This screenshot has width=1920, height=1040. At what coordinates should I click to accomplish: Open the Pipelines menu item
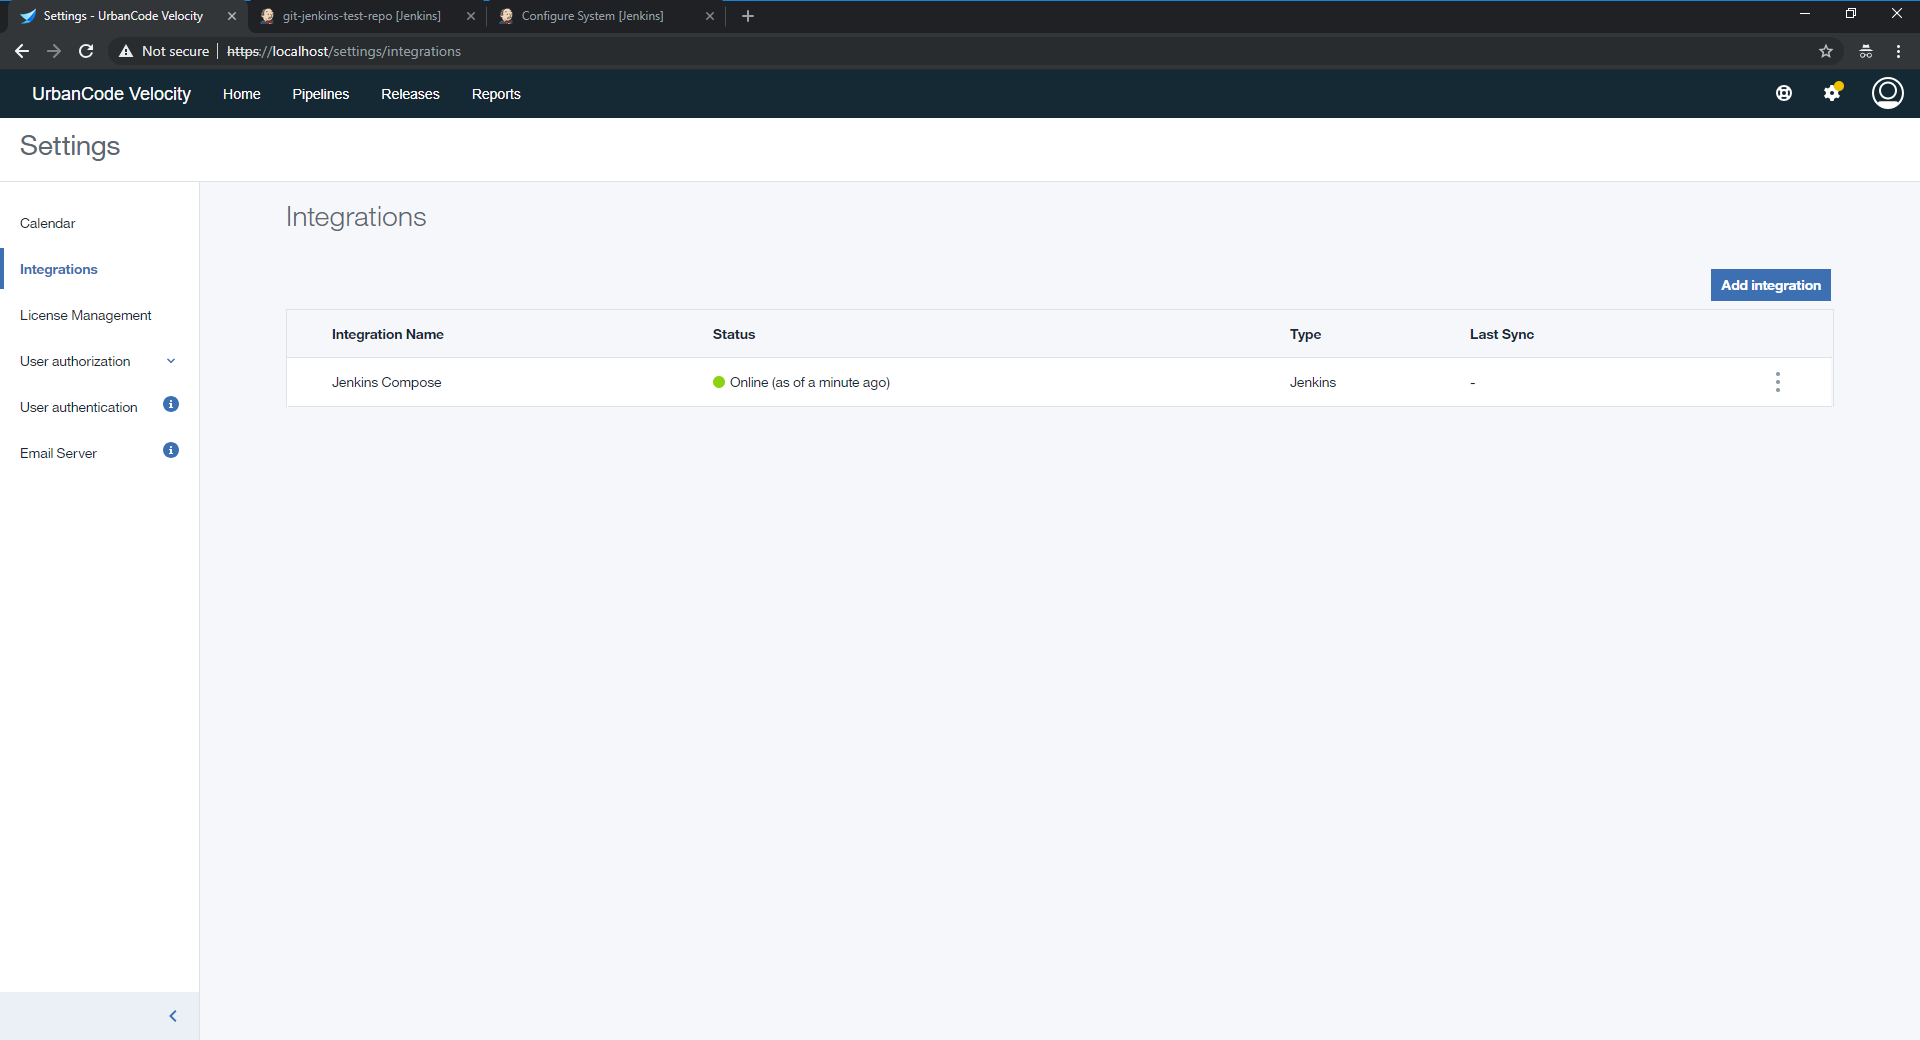(320, 93)
